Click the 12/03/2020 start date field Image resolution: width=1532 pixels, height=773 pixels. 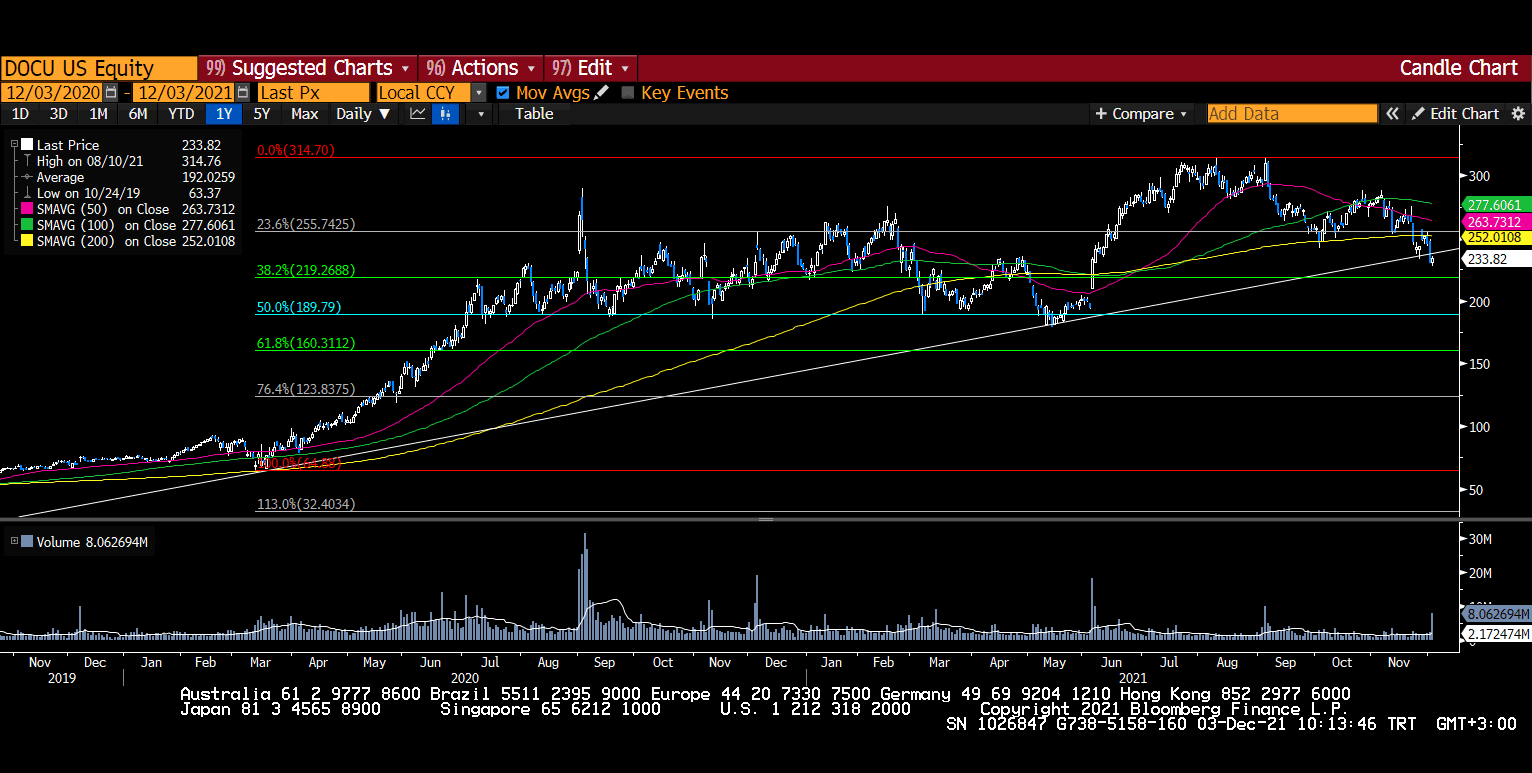53,92
